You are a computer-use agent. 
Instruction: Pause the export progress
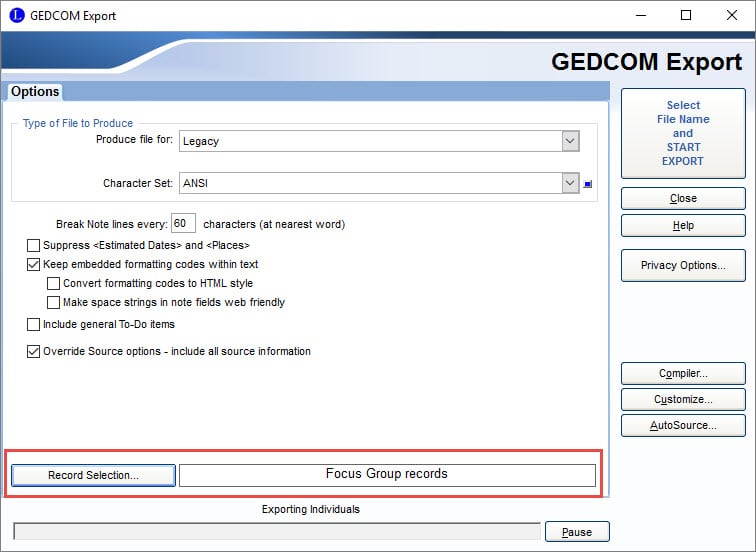tap(577, 532)
